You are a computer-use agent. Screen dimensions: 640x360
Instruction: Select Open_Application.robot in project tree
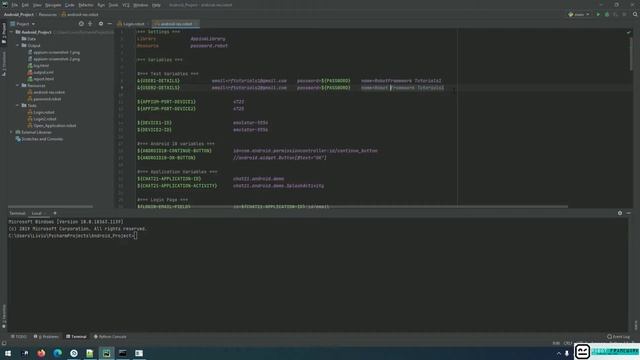pyautogui.click(x=51, y=125)
